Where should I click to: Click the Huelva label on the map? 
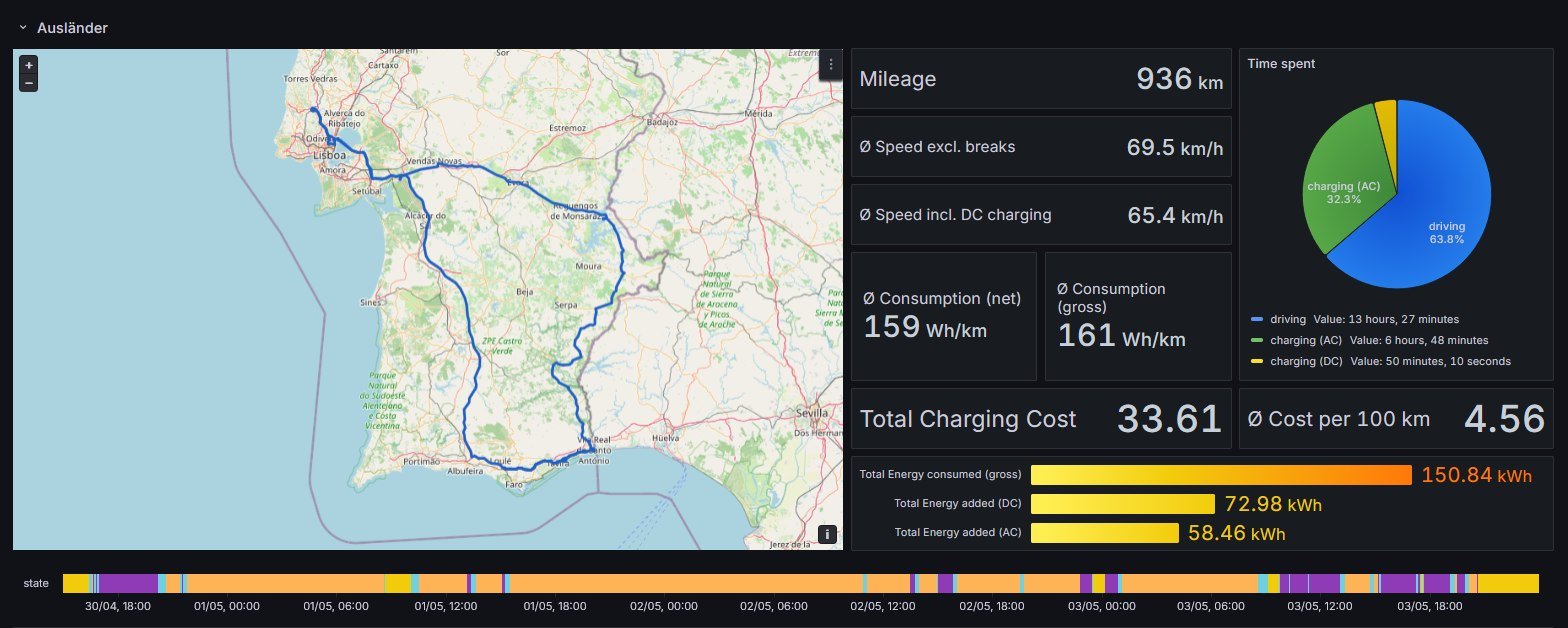click(x=665, y=438)
